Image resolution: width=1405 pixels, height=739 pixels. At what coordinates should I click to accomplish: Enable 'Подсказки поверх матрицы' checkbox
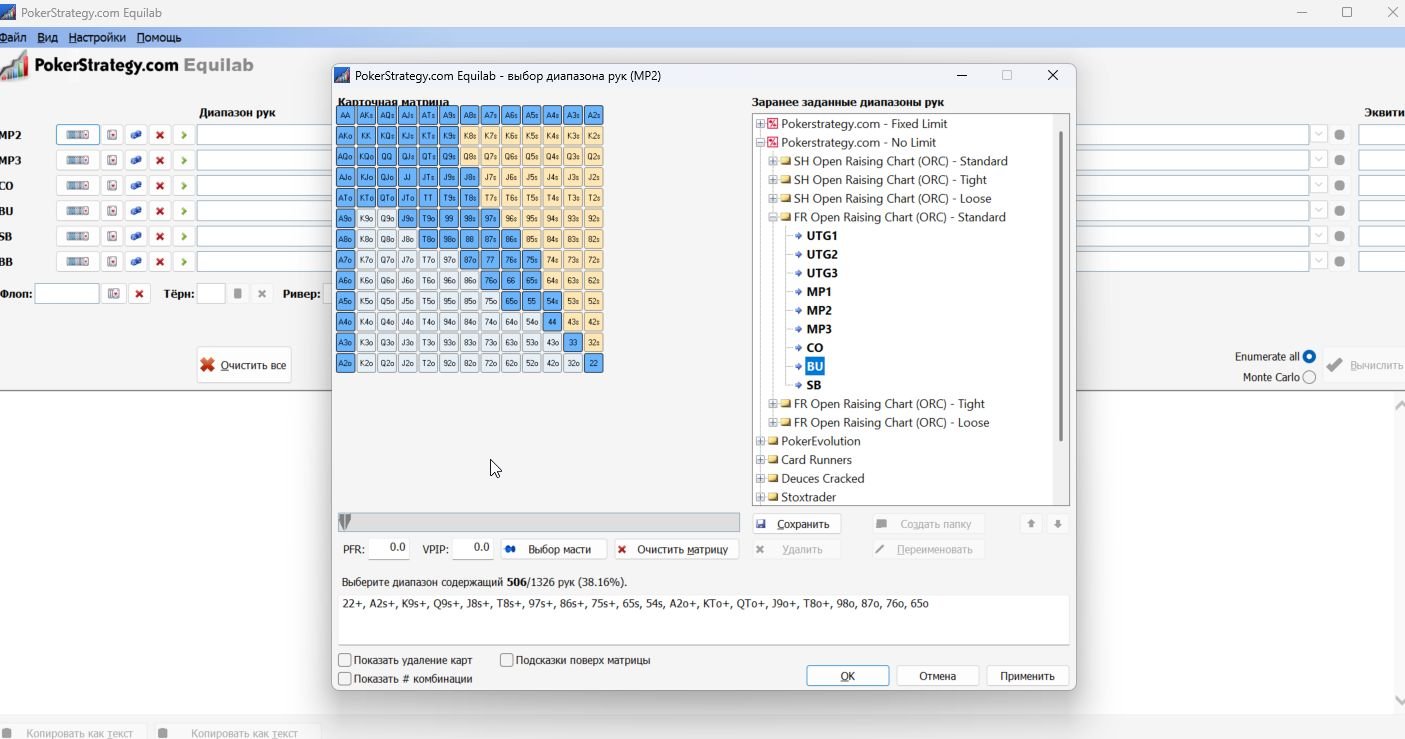tap(507, 660)
